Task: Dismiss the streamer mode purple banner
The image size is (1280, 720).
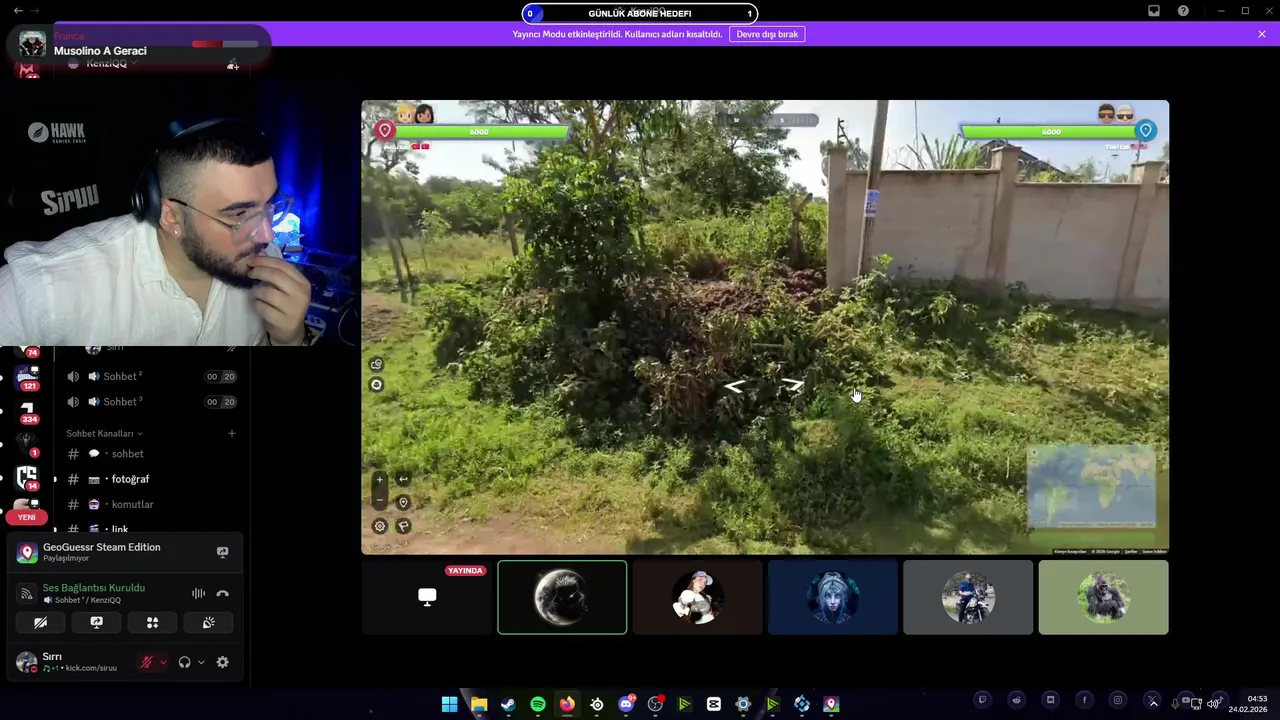Action: [1262, 34]
